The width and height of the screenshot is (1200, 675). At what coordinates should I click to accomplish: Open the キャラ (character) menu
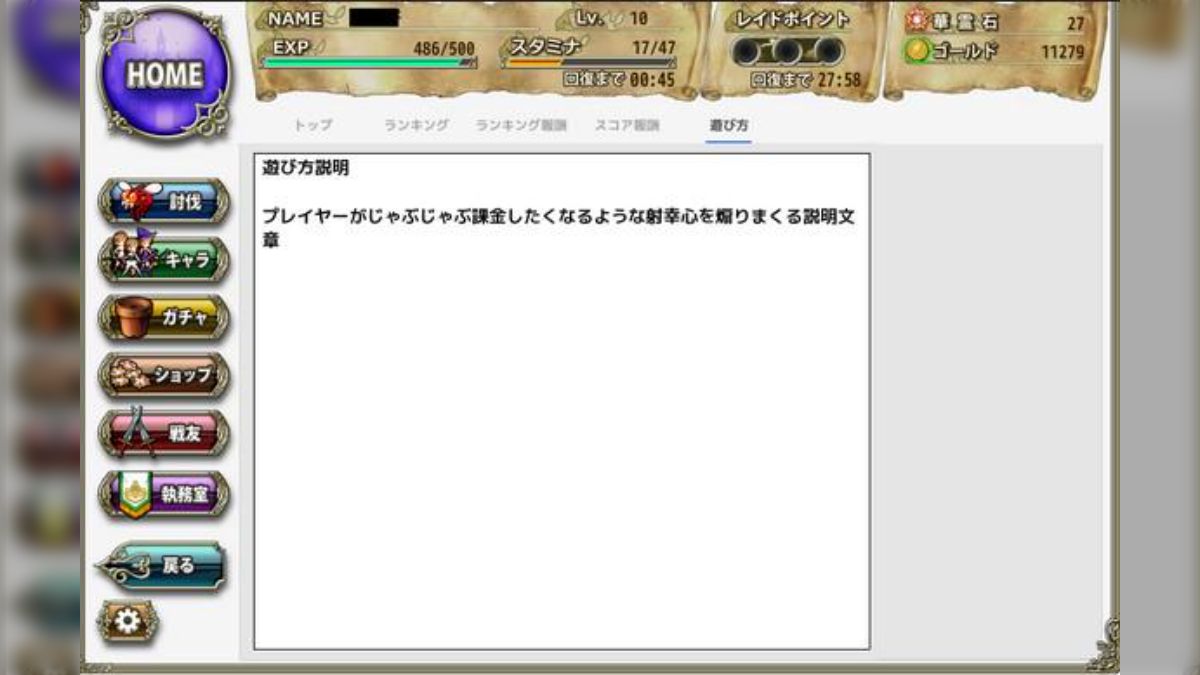coord(163,257)
